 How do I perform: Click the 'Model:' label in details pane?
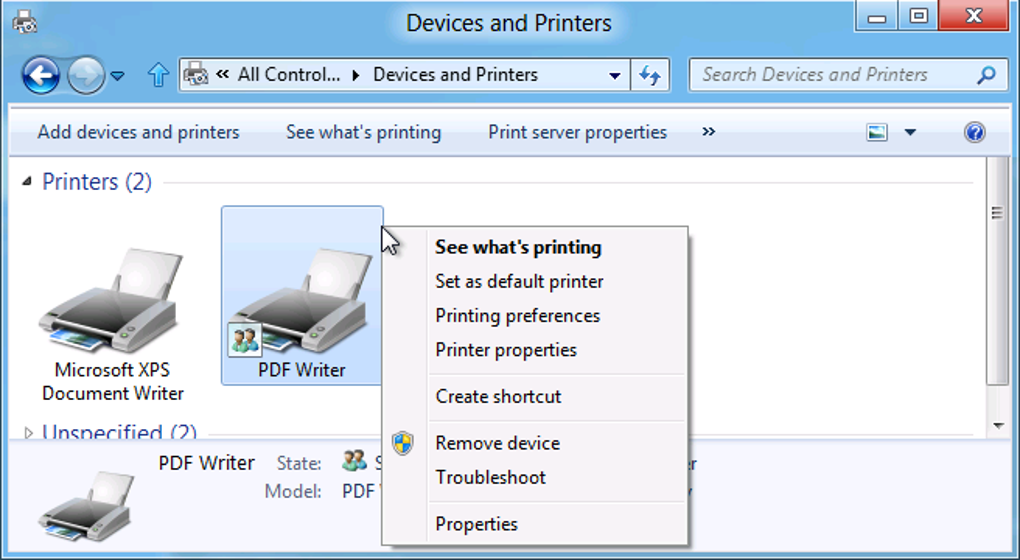tap(293, 491)
